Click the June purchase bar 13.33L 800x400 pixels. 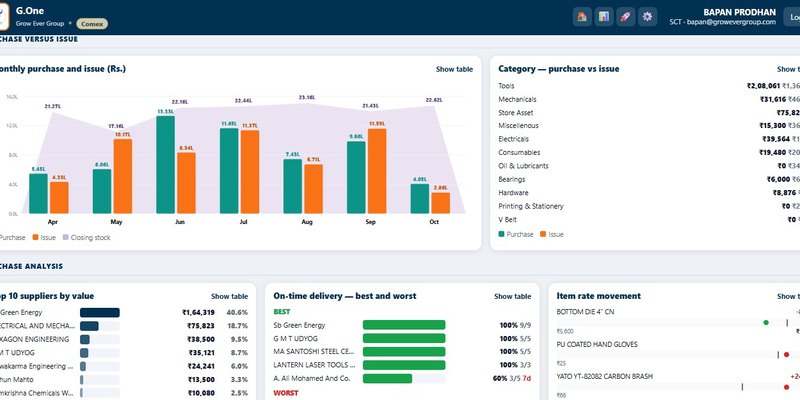click(x=165, y=164)
